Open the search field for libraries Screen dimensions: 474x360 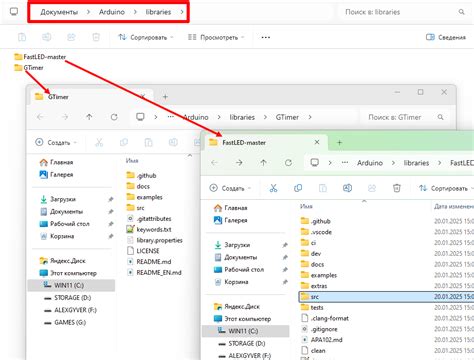pos(403,12)
